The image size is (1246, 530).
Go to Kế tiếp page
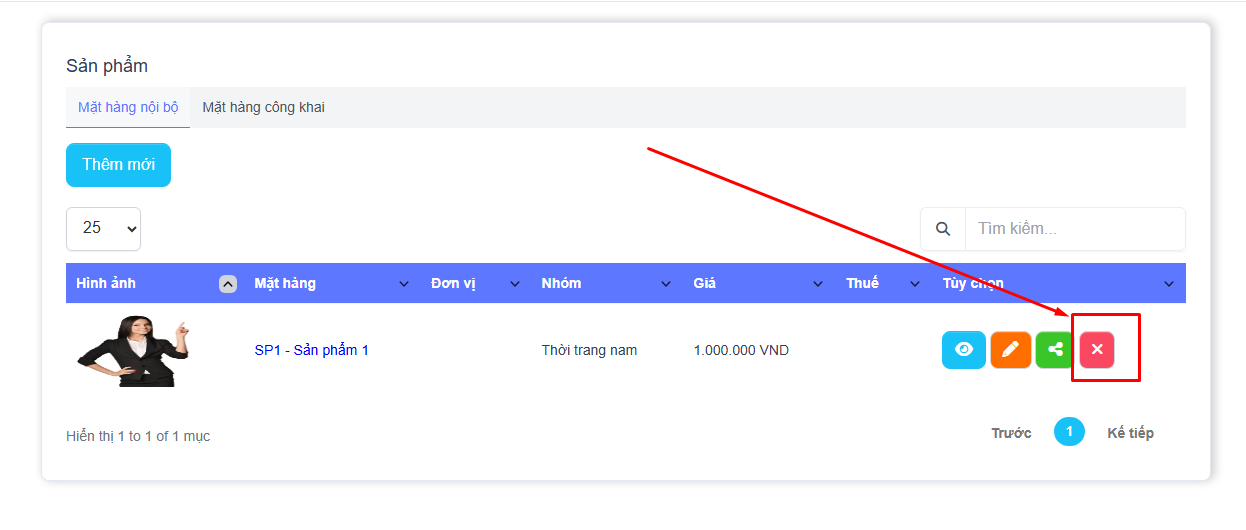click(x=1130, y=433)
